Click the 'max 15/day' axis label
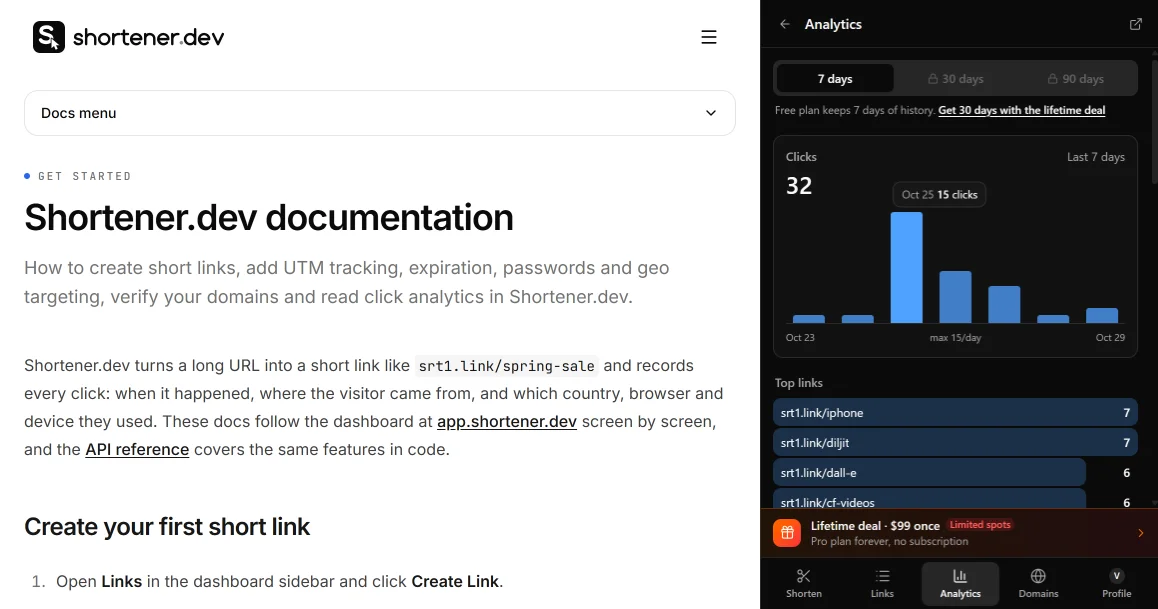Screen dimensions: 1158x609 pyautogui.click(x=955, y=337)
